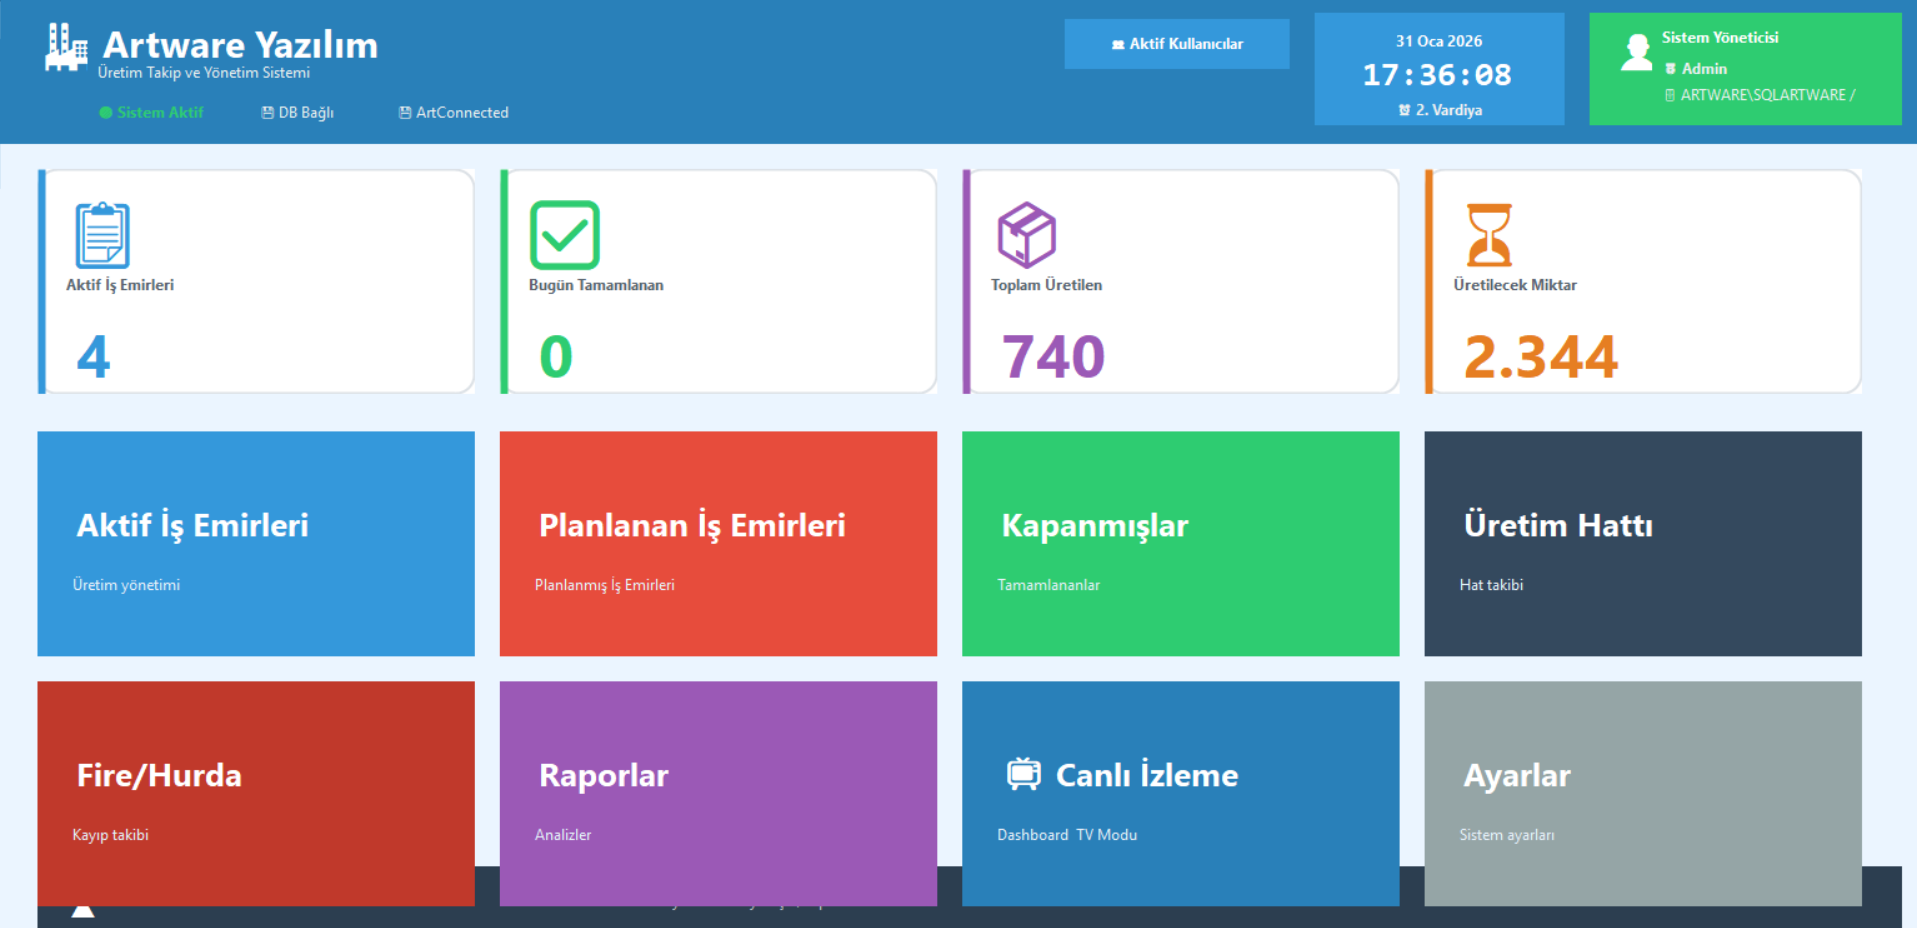Click the Üretilecek Miktar 2.344 value
1917x928 pixels.
[x=1540, y=357]
